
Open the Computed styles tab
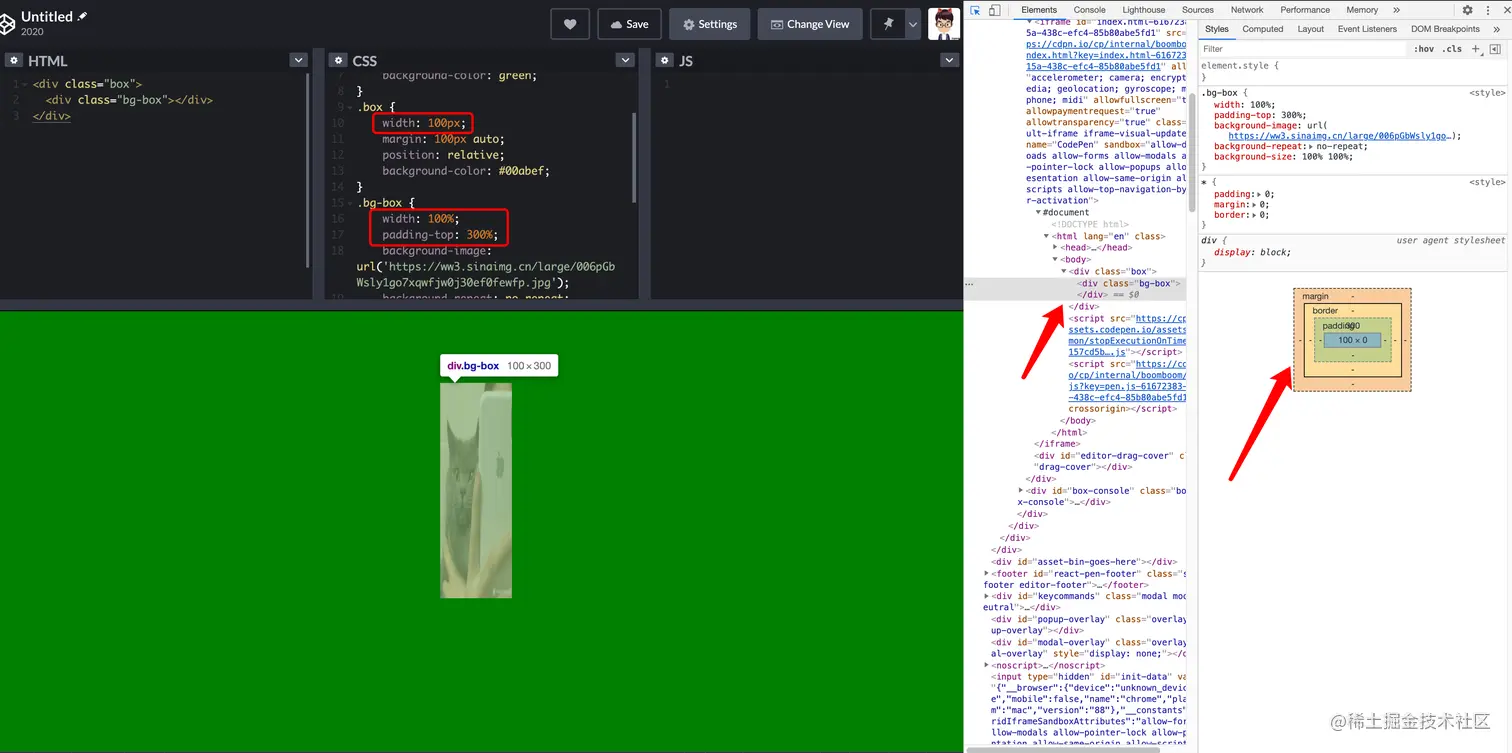pos(1263,29)
